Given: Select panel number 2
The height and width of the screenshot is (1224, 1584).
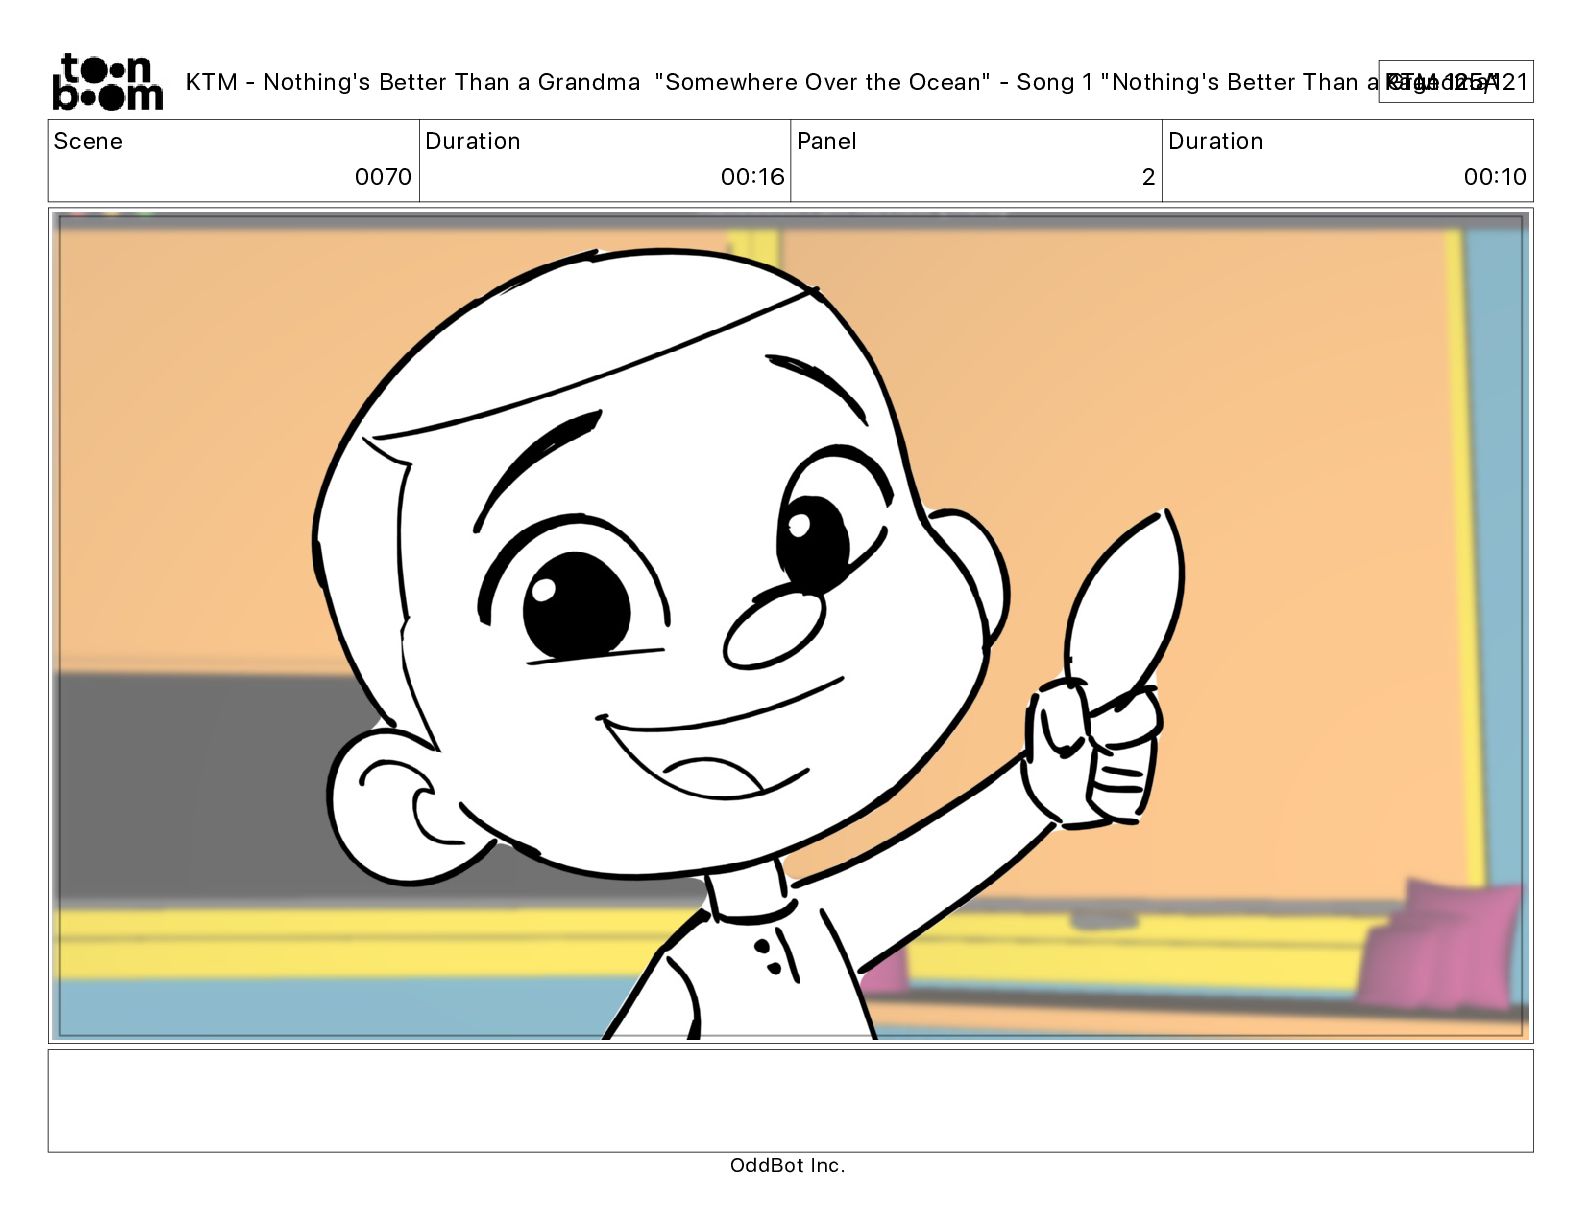Looking at the screenshot, I should (x=1148, y=177).
